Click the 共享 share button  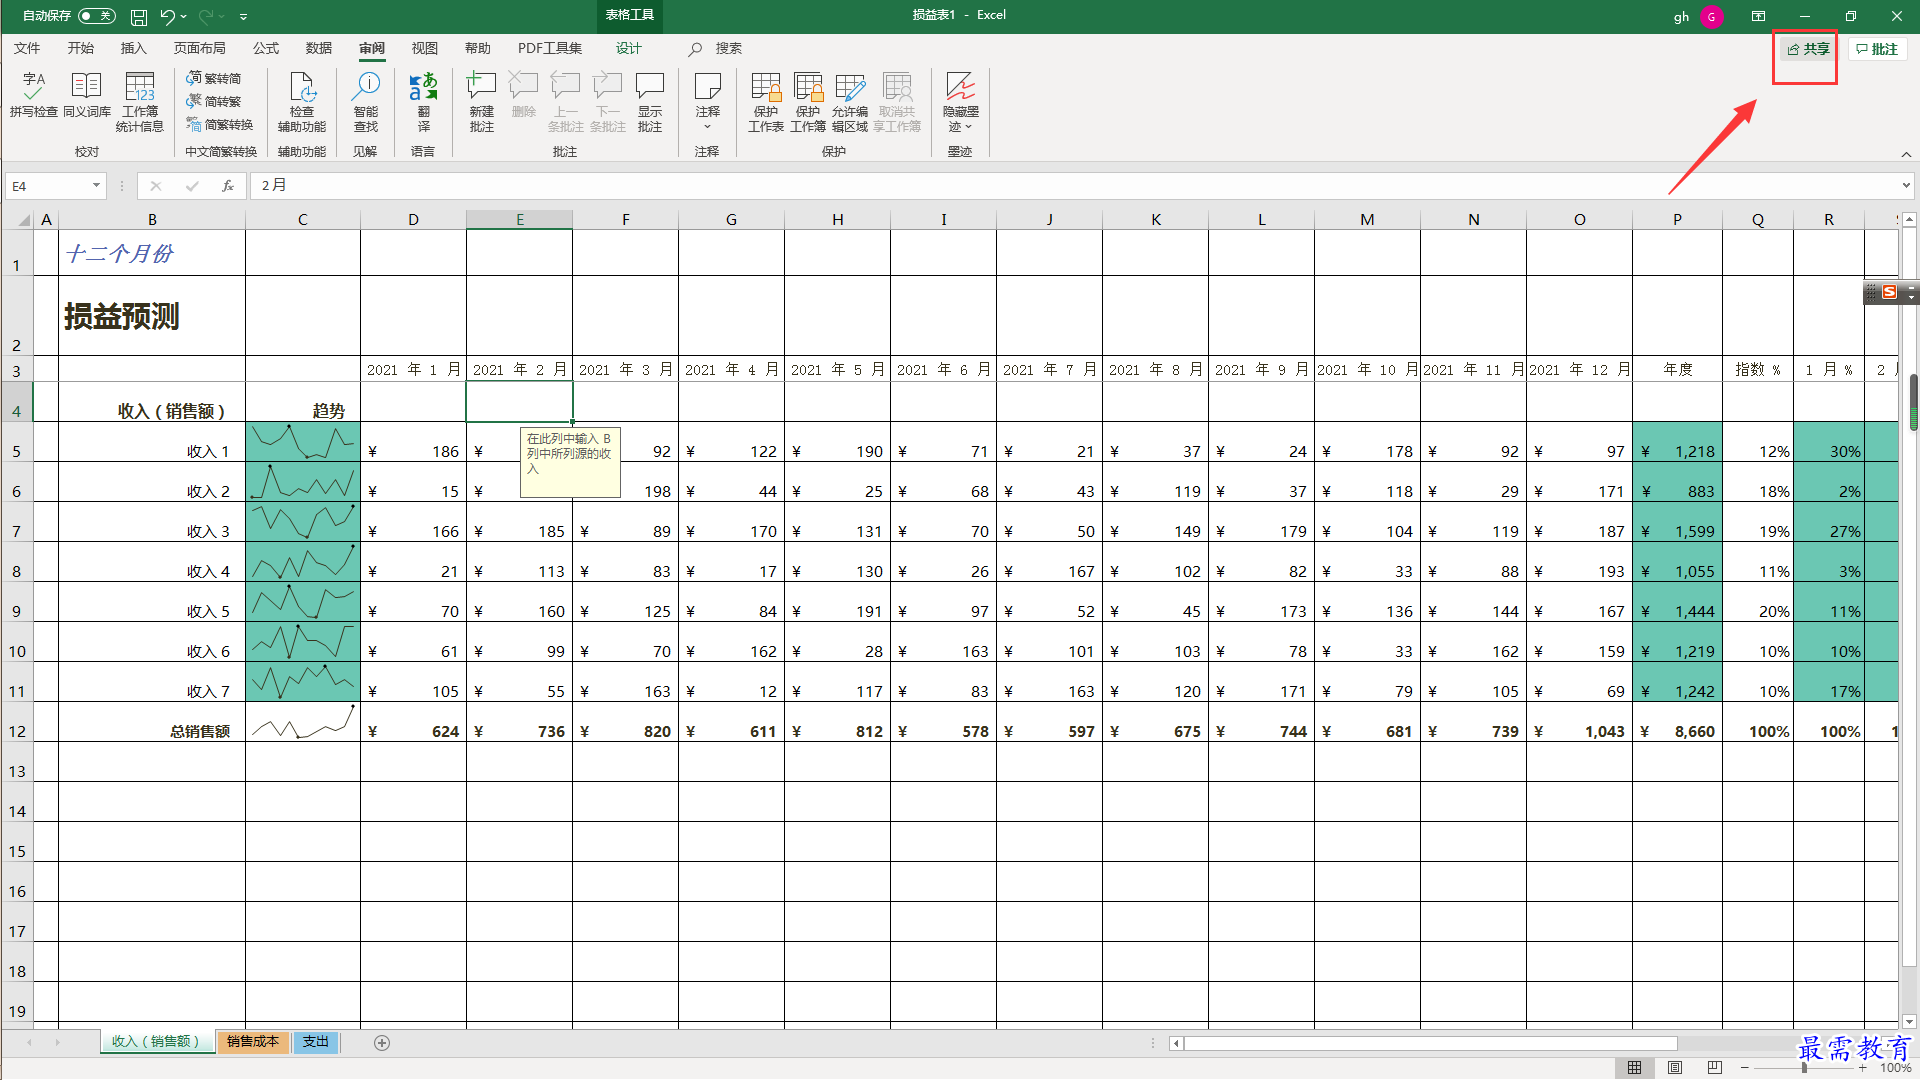click(x=1808, y=49)
